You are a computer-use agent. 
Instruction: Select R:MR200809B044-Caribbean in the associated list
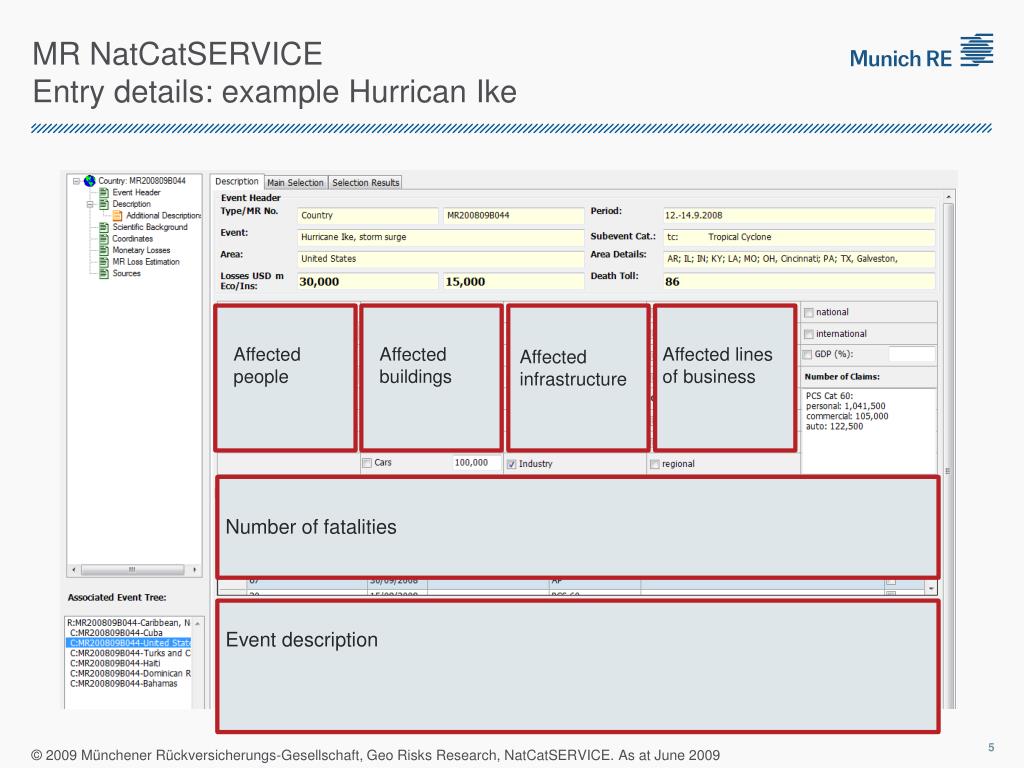[x=129, y=623]
